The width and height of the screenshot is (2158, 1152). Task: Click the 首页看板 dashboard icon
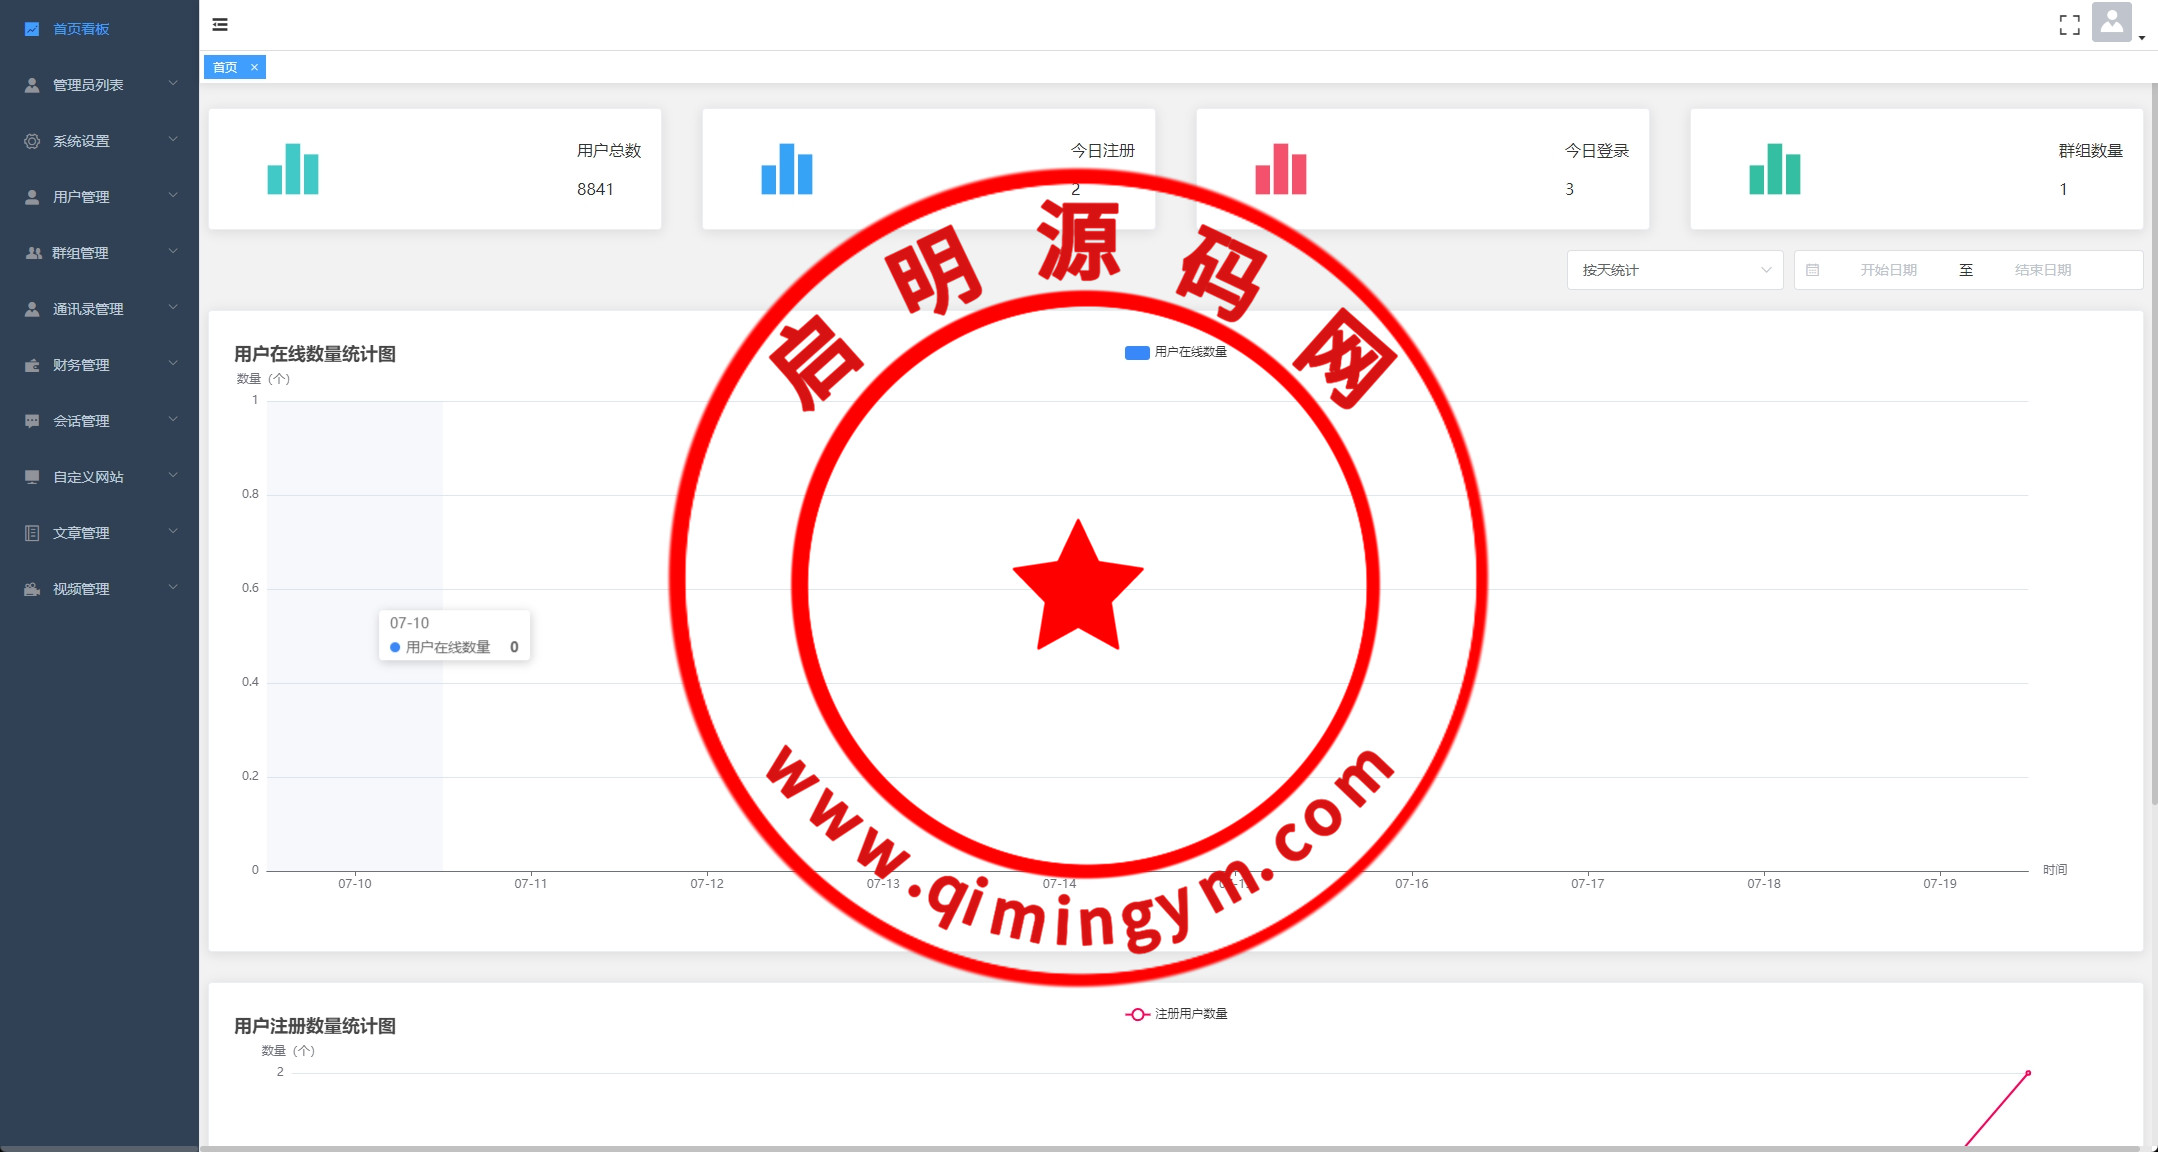point(32,29)
